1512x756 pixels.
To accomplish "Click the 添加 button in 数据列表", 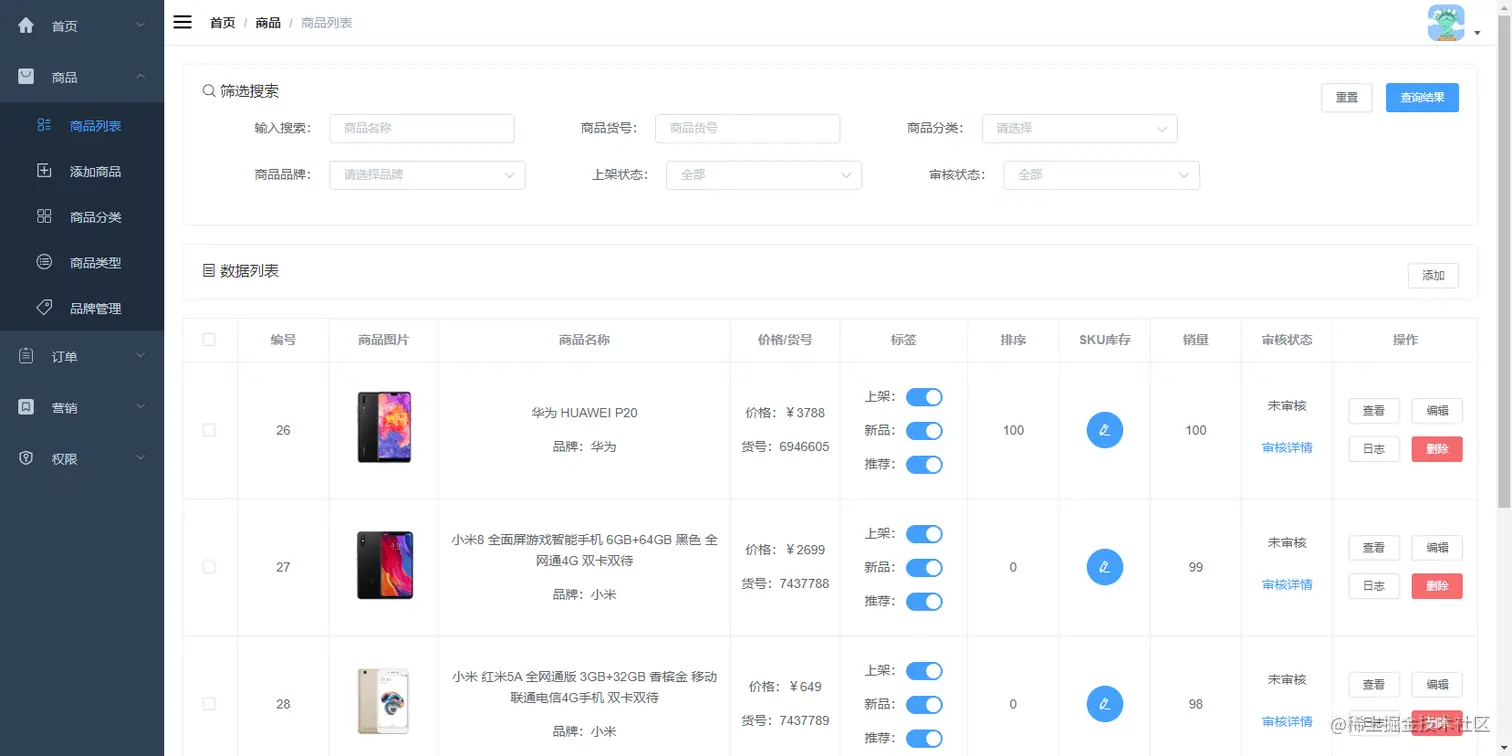I will pos(1433,275).
